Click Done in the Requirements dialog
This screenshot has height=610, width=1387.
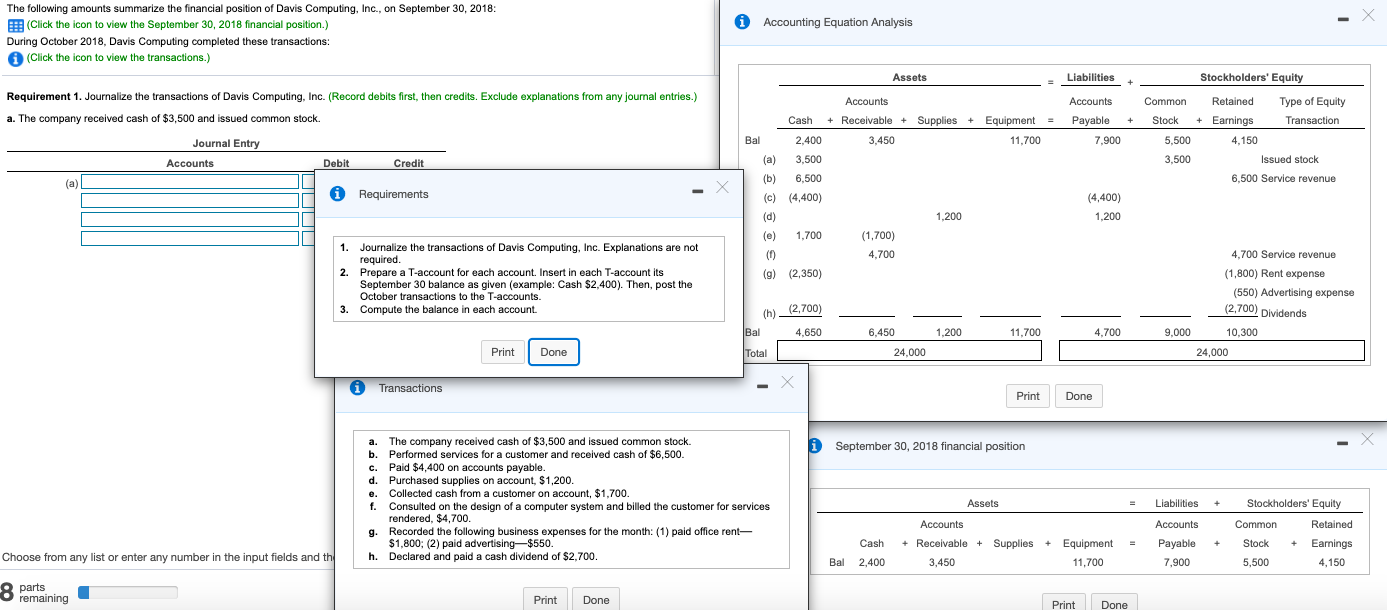pos(553,351)
